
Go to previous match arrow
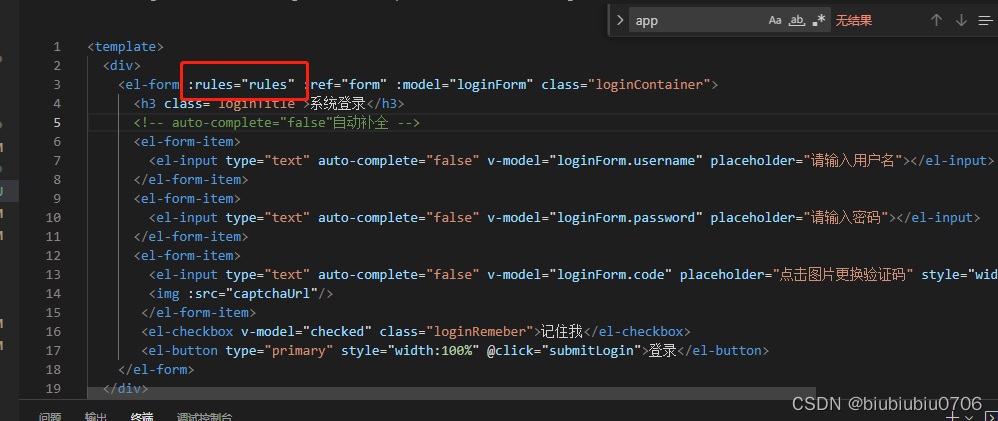click(x=936, y=20)
